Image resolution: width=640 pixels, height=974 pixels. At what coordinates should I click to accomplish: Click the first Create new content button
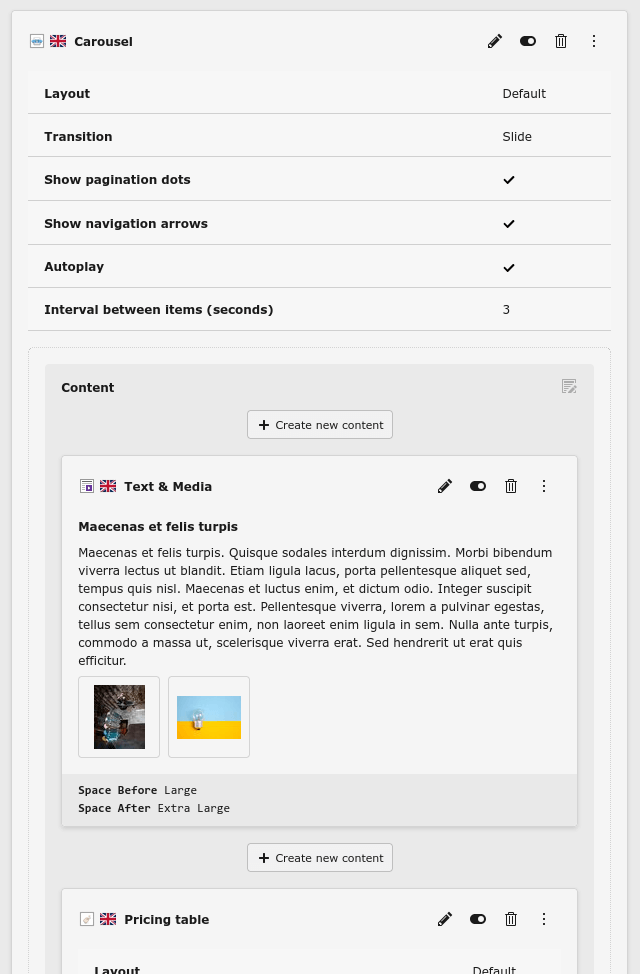click(x=320, y=425)
